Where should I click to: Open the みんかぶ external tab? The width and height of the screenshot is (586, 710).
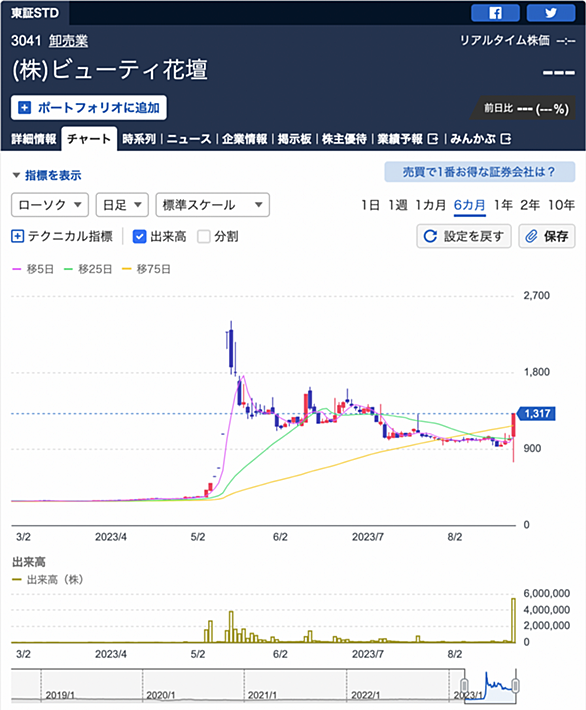[x=480, y=139]
